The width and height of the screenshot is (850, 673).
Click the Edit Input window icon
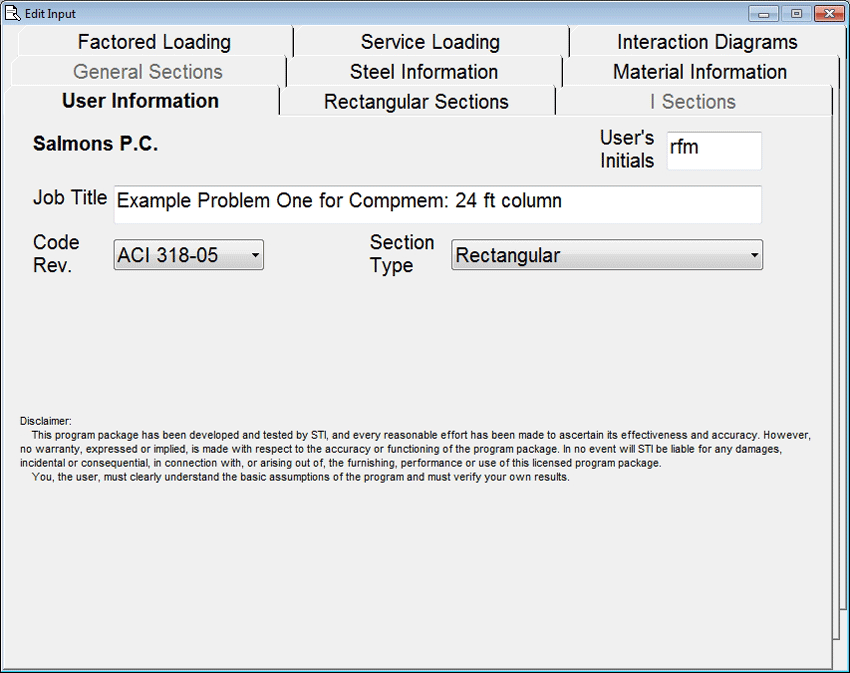(x=13, y=13)
